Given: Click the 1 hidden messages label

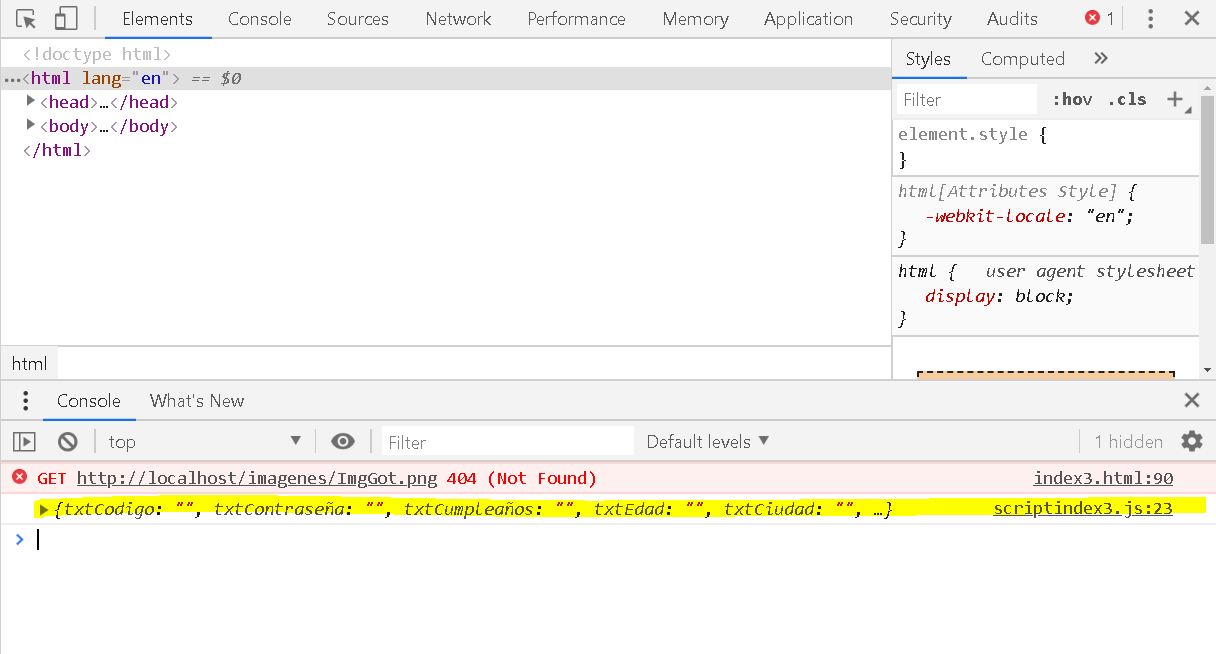Looking at the screenshot, I should [1128, 442].
